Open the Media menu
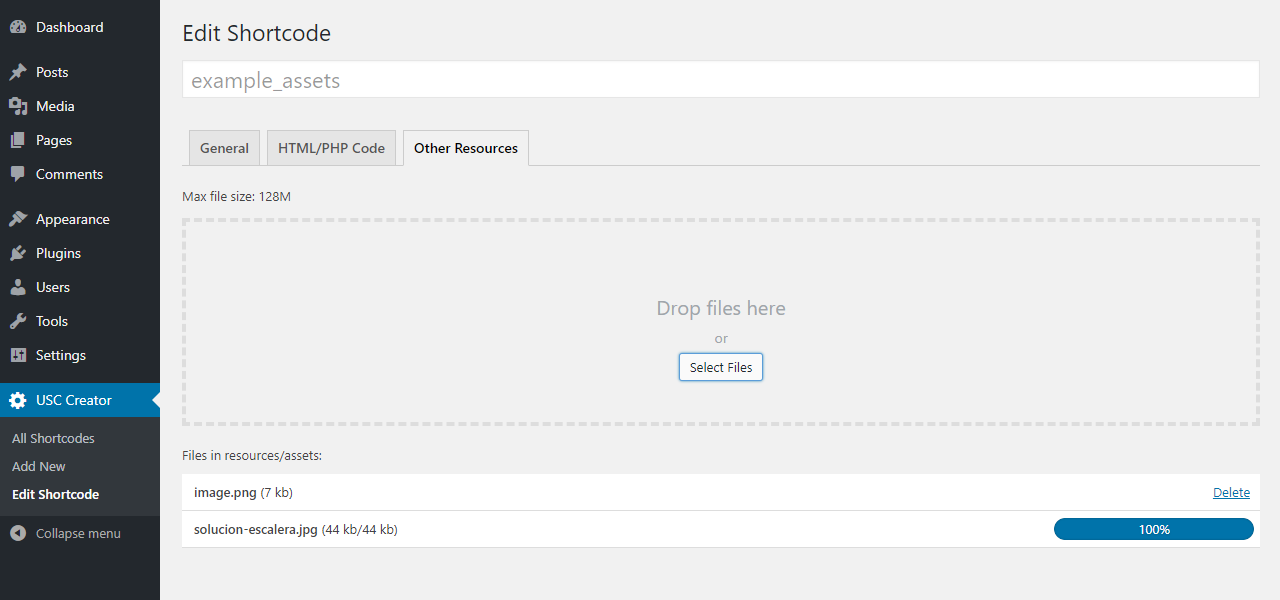Viewport: 1280px width, 600px height. coord(80,106)
